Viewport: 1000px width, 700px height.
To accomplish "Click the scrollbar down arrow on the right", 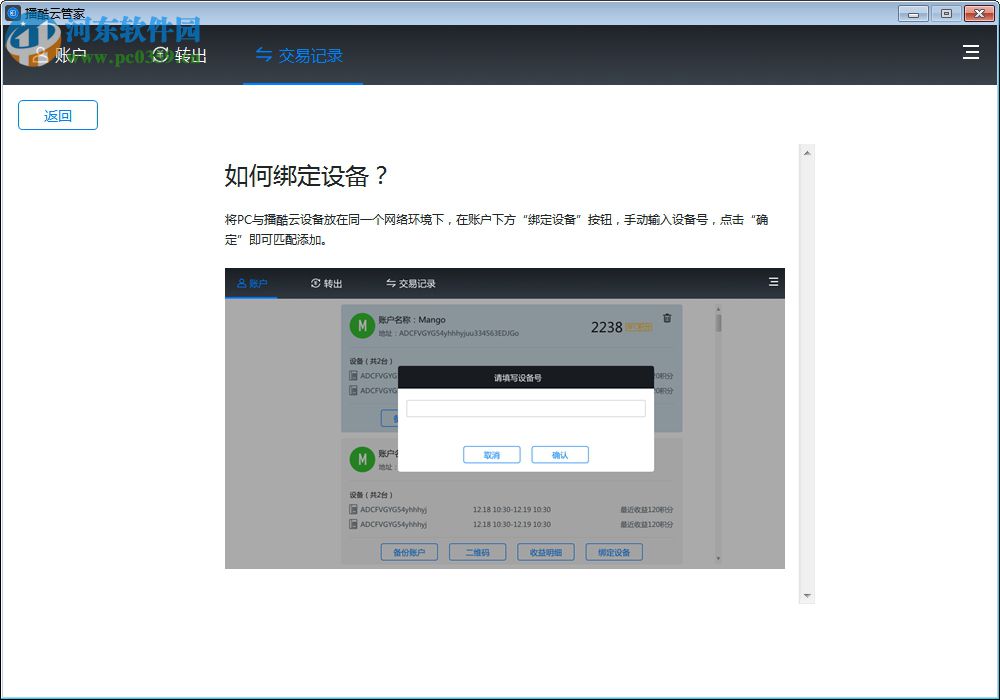I will (806, 596).
